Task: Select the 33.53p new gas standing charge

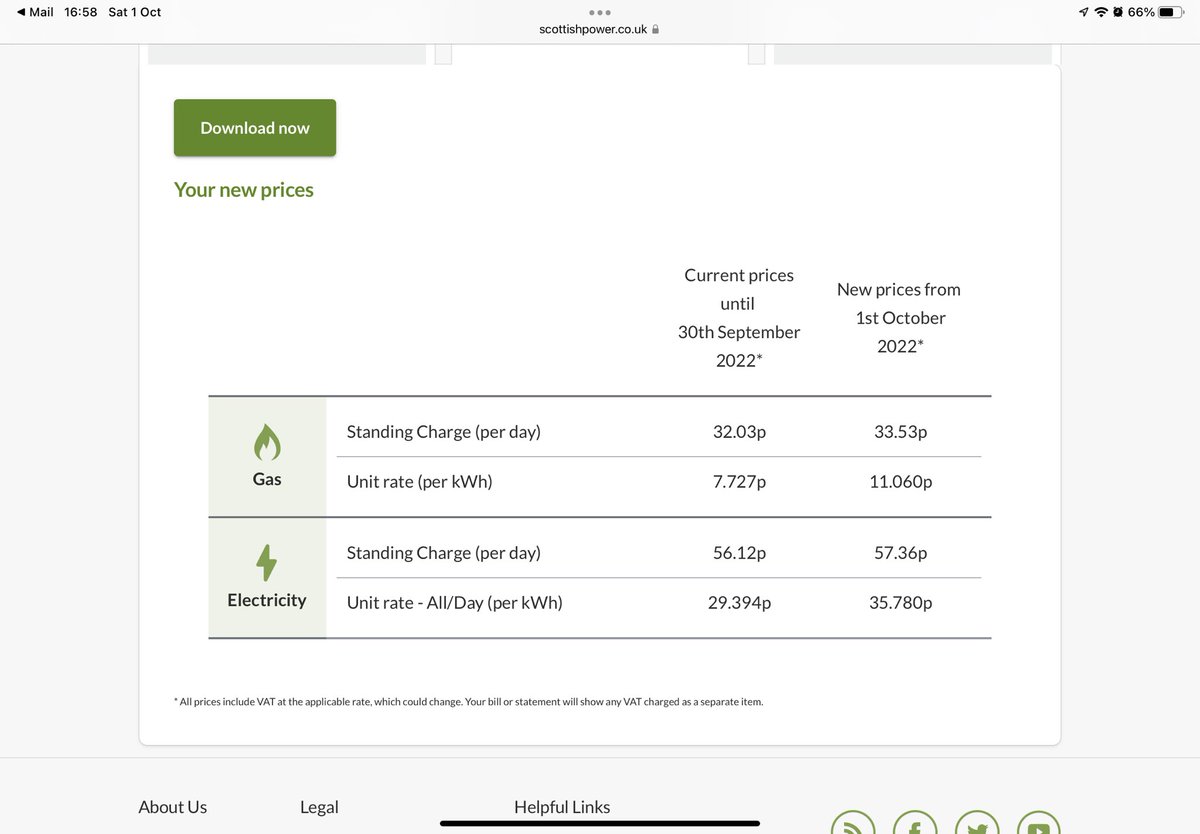Action: (x=900, y=432)
